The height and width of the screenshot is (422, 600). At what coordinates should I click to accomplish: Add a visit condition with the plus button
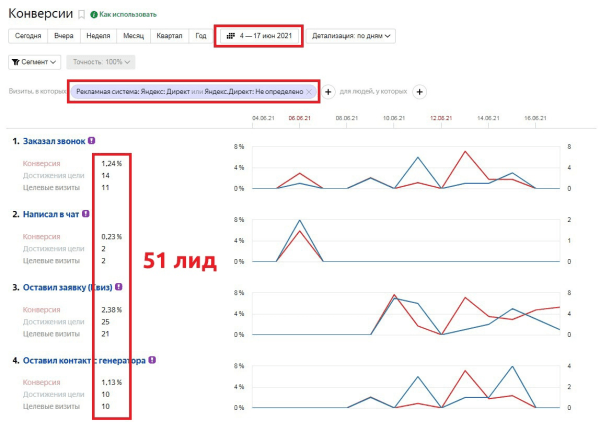tap(329, 92)
